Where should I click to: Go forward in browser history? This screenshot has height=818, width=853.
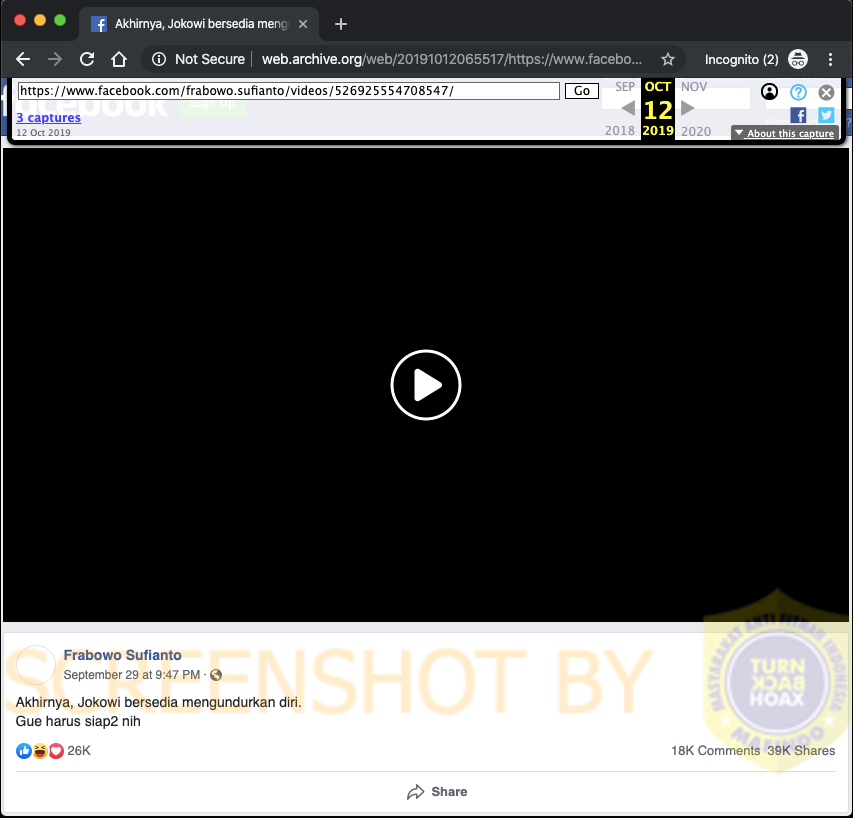pyautogui.click(x=55, y=59)
